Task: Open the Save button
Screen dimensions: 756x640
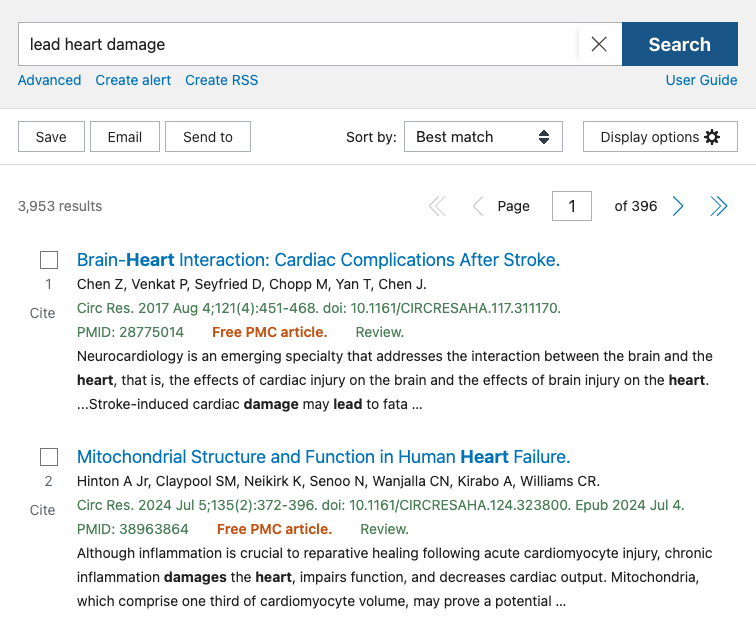Action: [51, 137]
